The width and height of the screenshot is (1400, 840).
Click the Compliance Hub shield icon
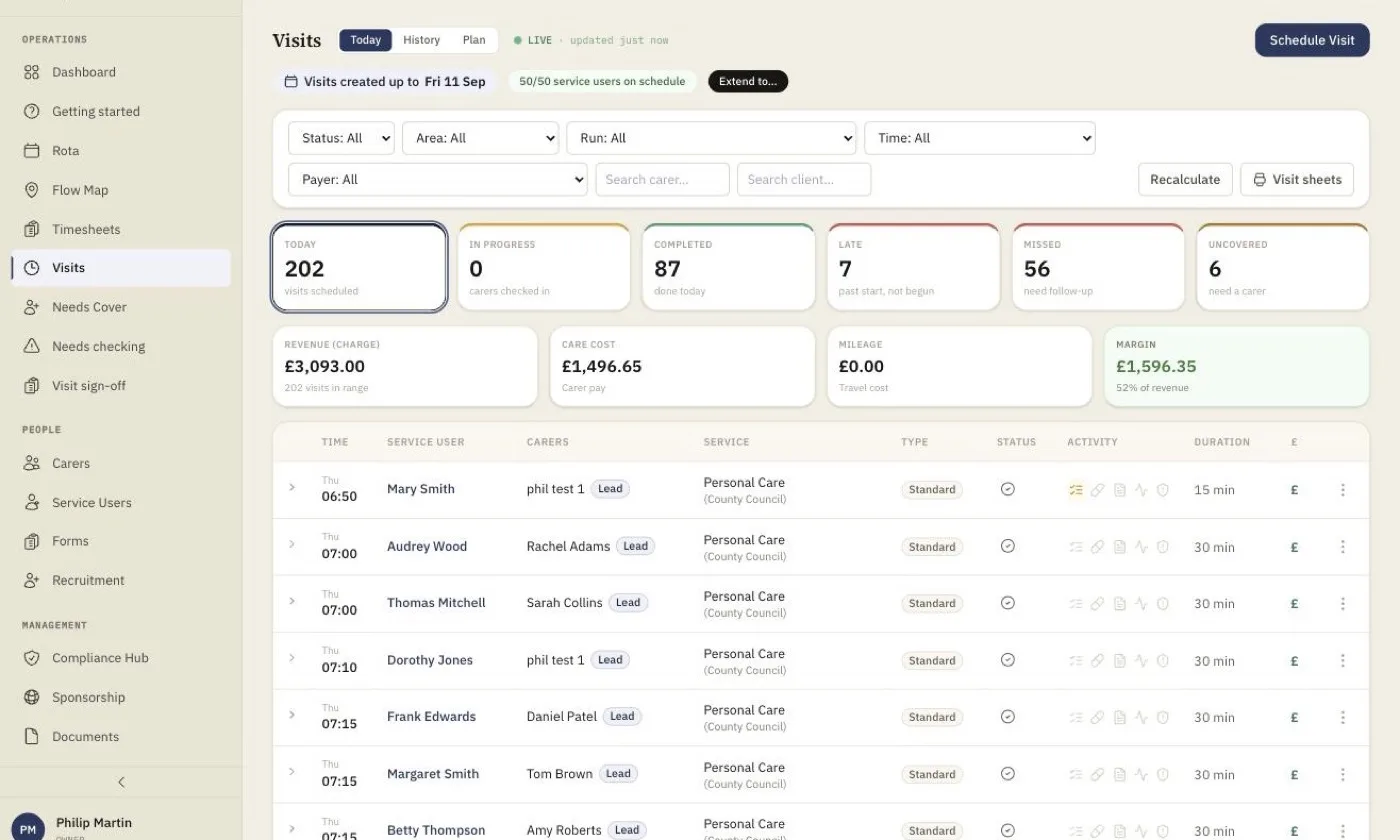tap(32, 658)
